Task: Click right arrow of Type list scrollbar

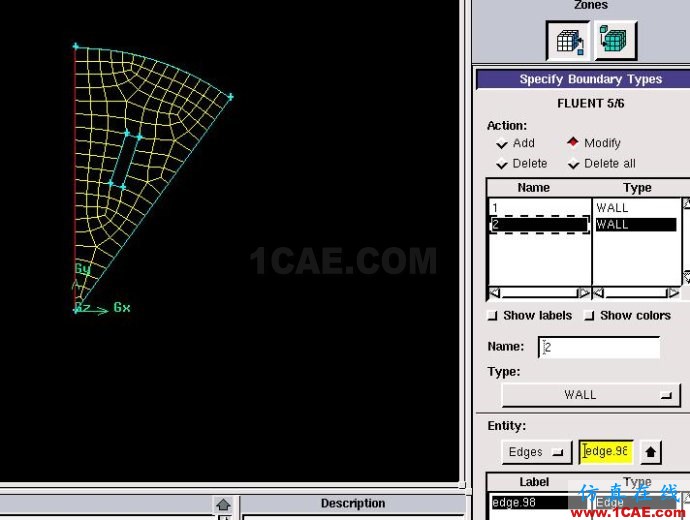Action: [x=673, y=293]
